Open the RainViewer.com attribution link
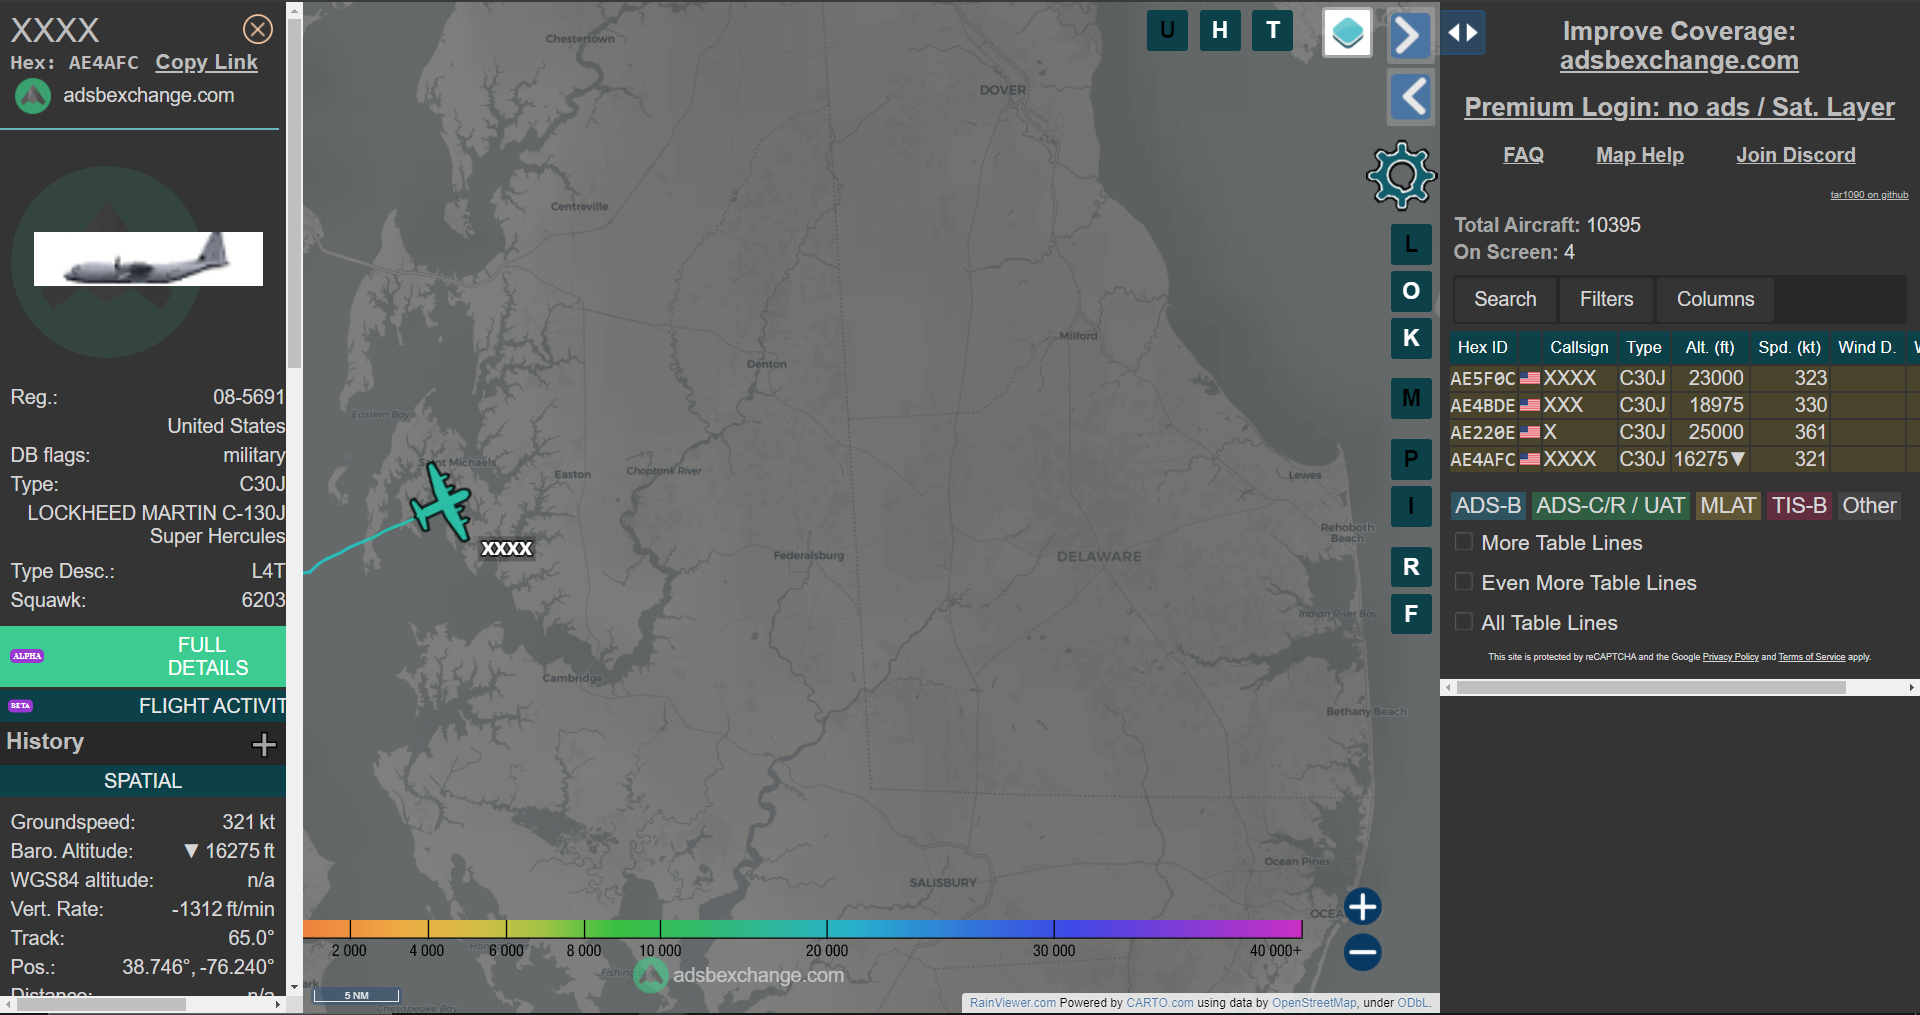1920x1015 pixels. coord(1012,1003)
